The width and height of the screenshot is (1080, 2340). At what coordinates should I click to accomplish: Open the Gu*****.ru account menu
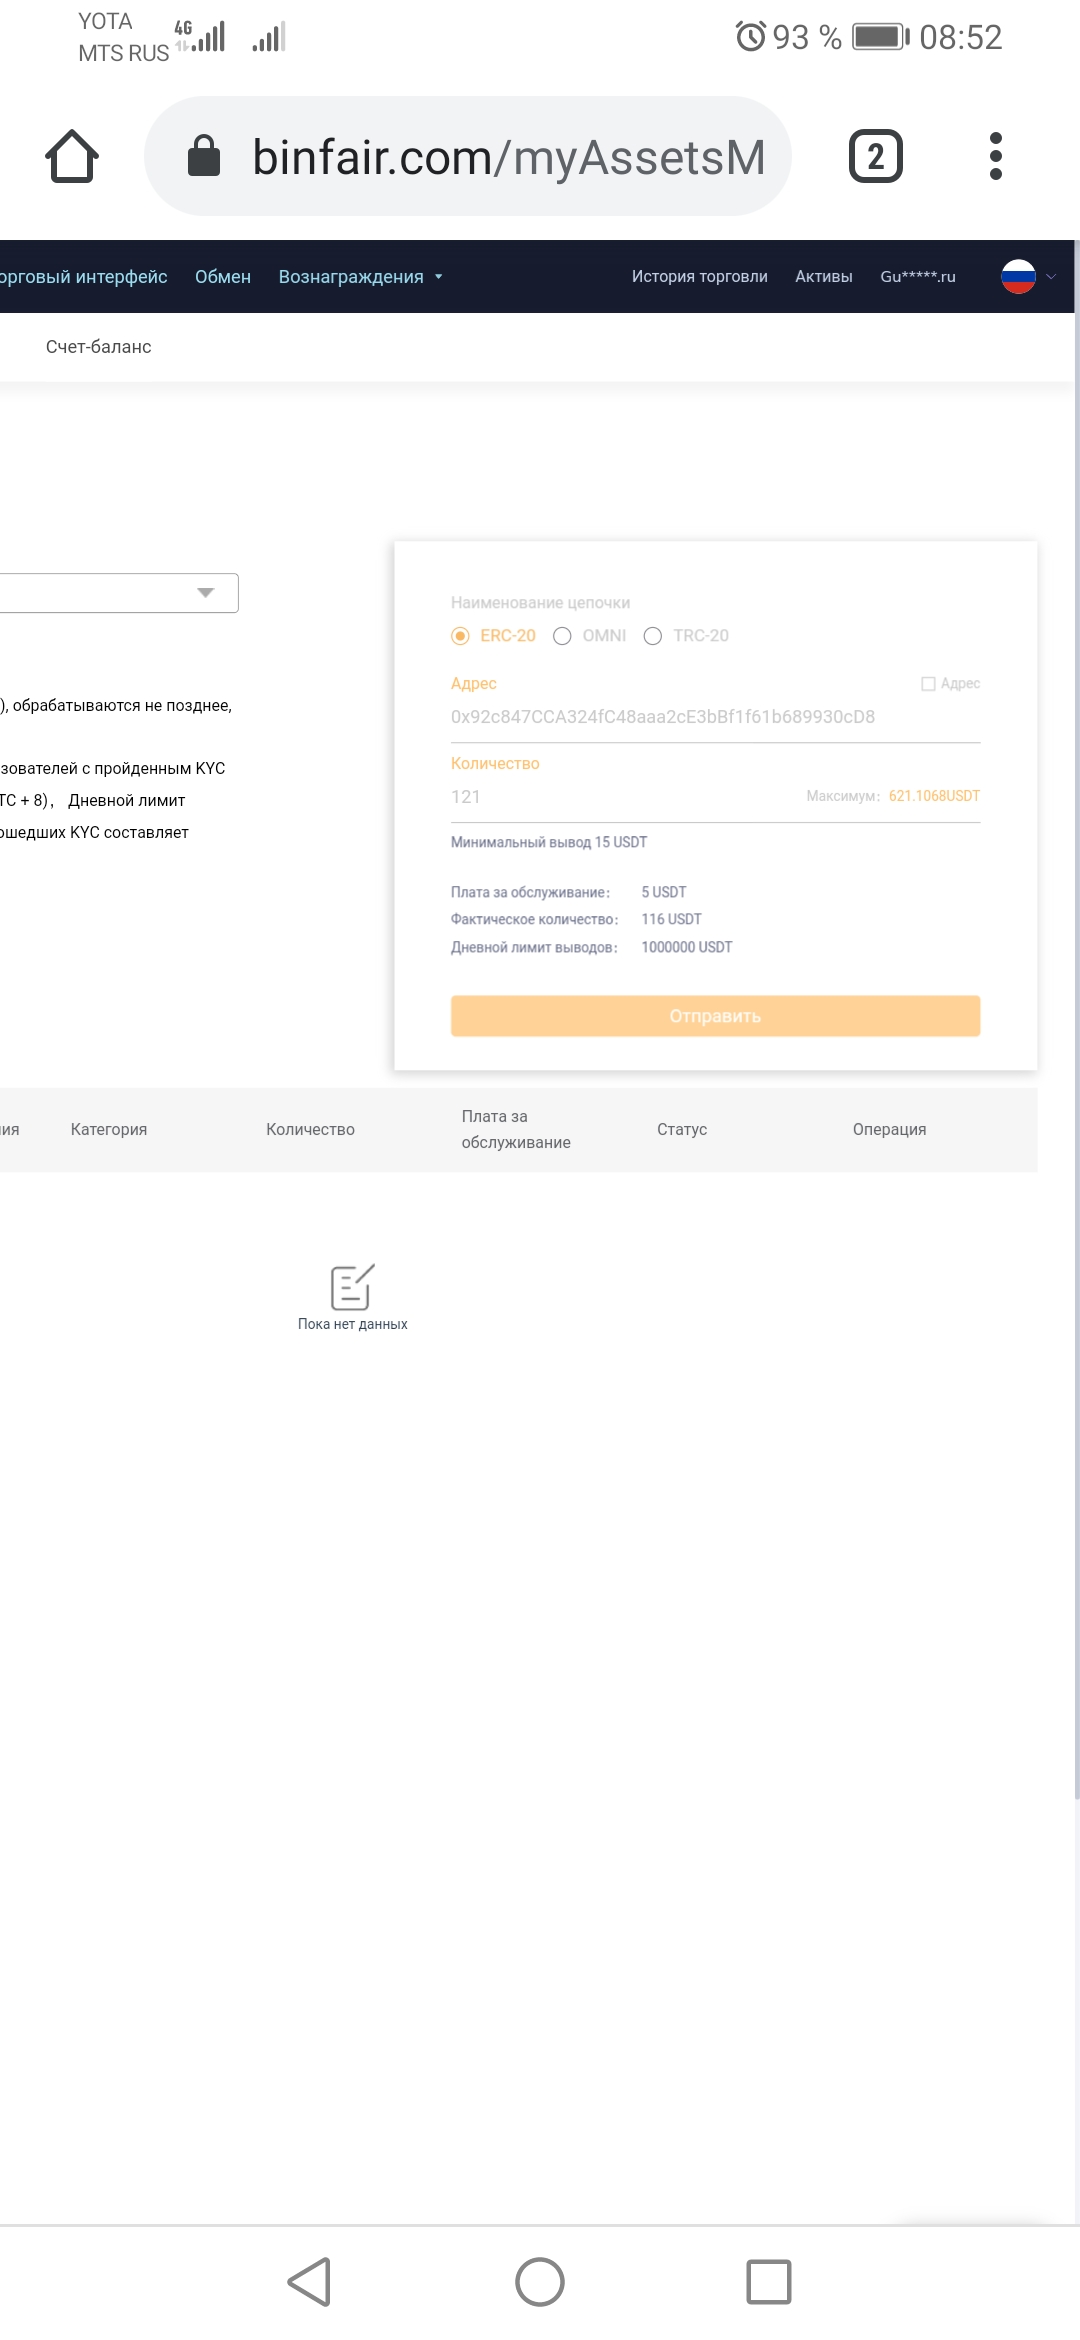[918, 277]
